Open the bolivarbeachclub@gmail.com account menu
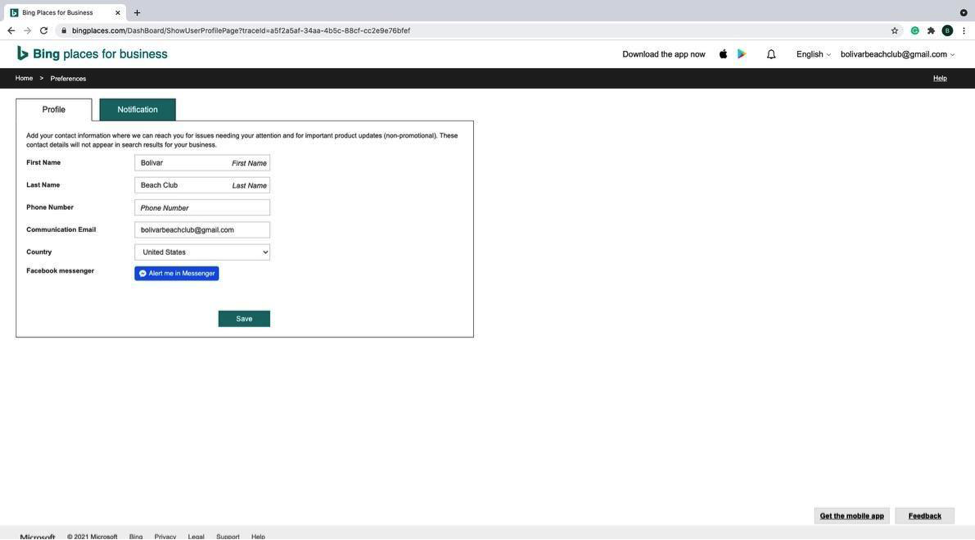This screenshot has height=540, width=975. point(897,54)
